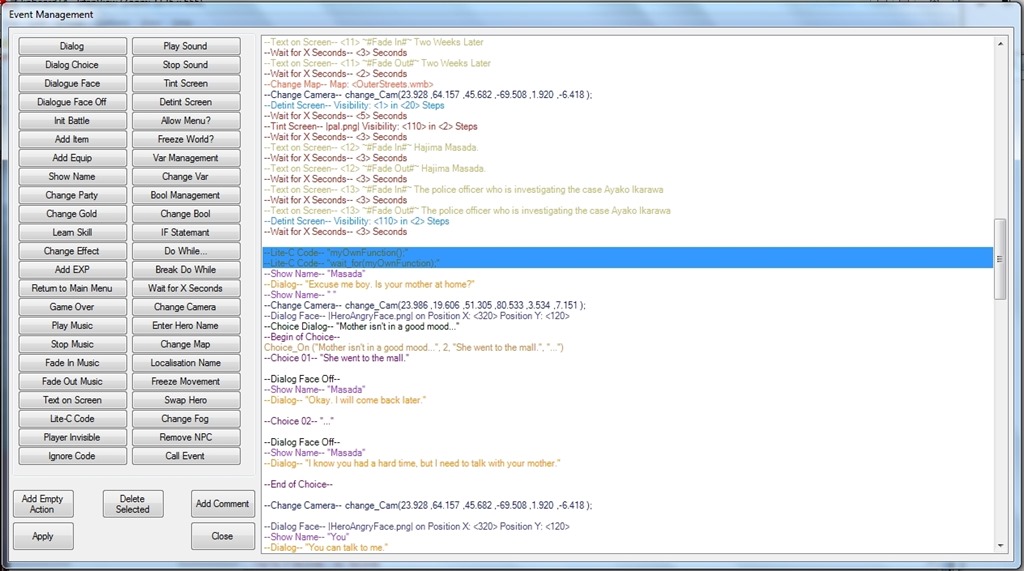Click the Add Comment button
Screen dimensions: 1024x571
[x=222, y=504]
